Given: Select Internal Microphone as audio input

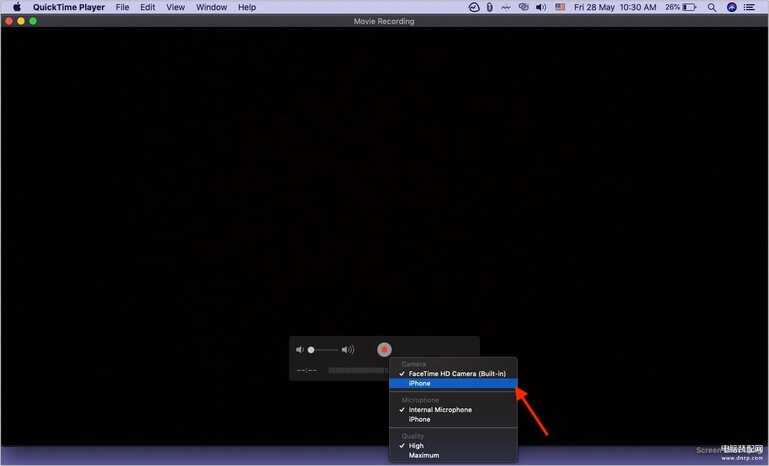Looking at the screenshot, I should tap(453, 410).
